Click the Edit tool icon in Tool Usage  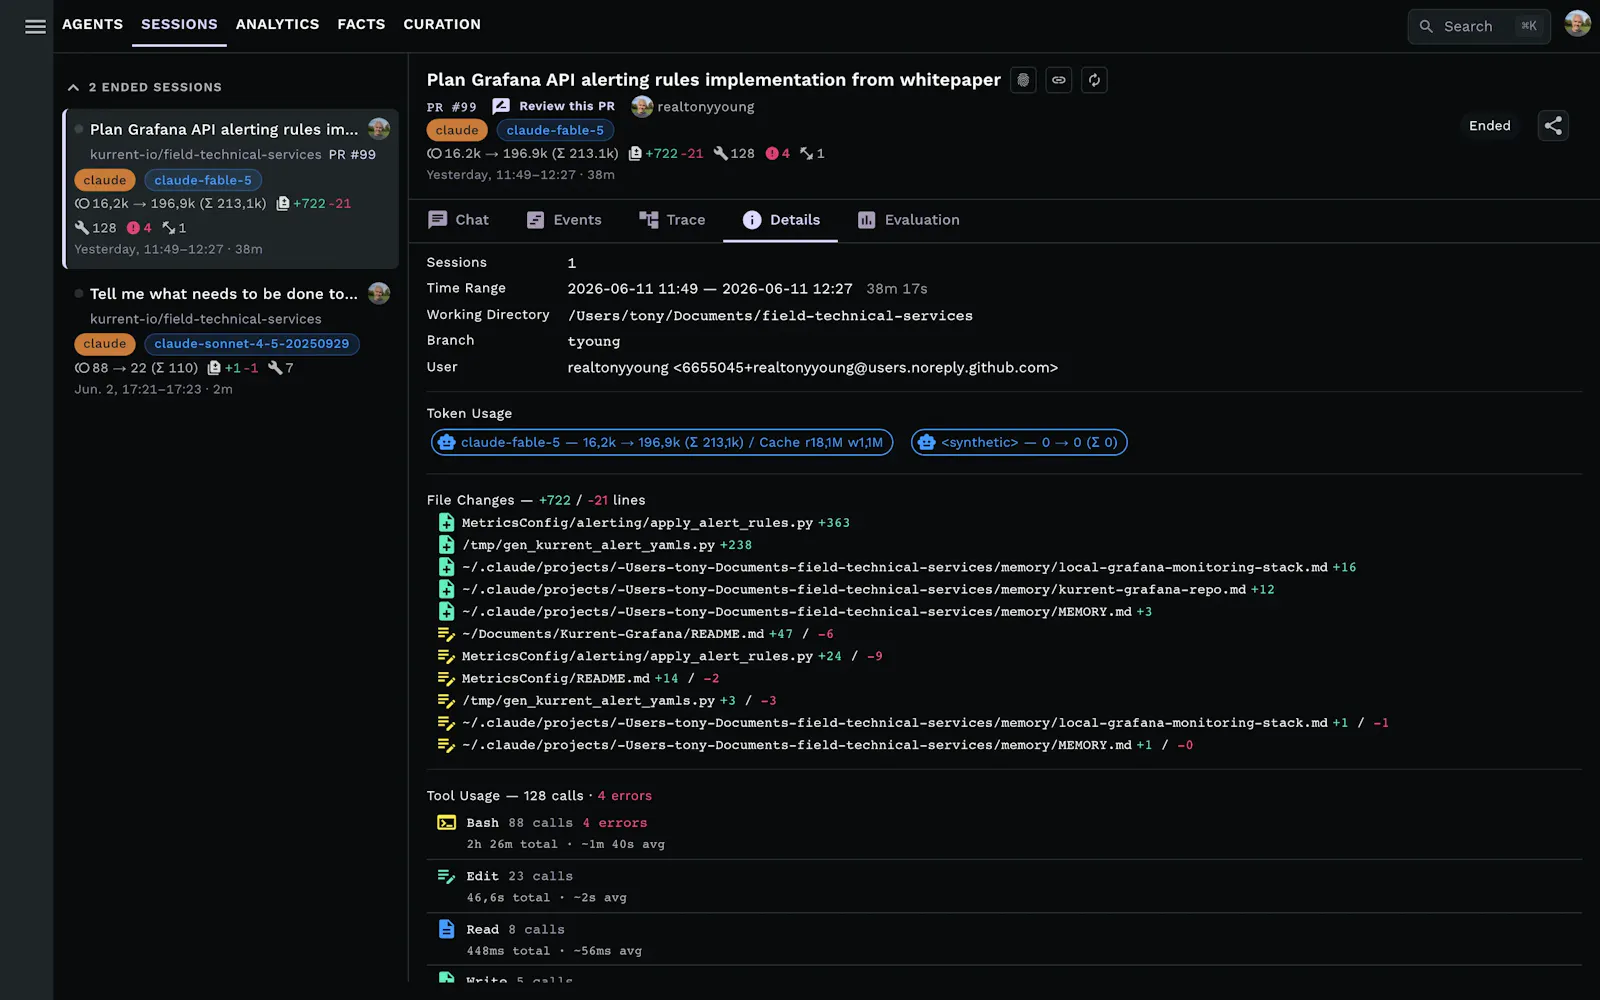(446, 876)
